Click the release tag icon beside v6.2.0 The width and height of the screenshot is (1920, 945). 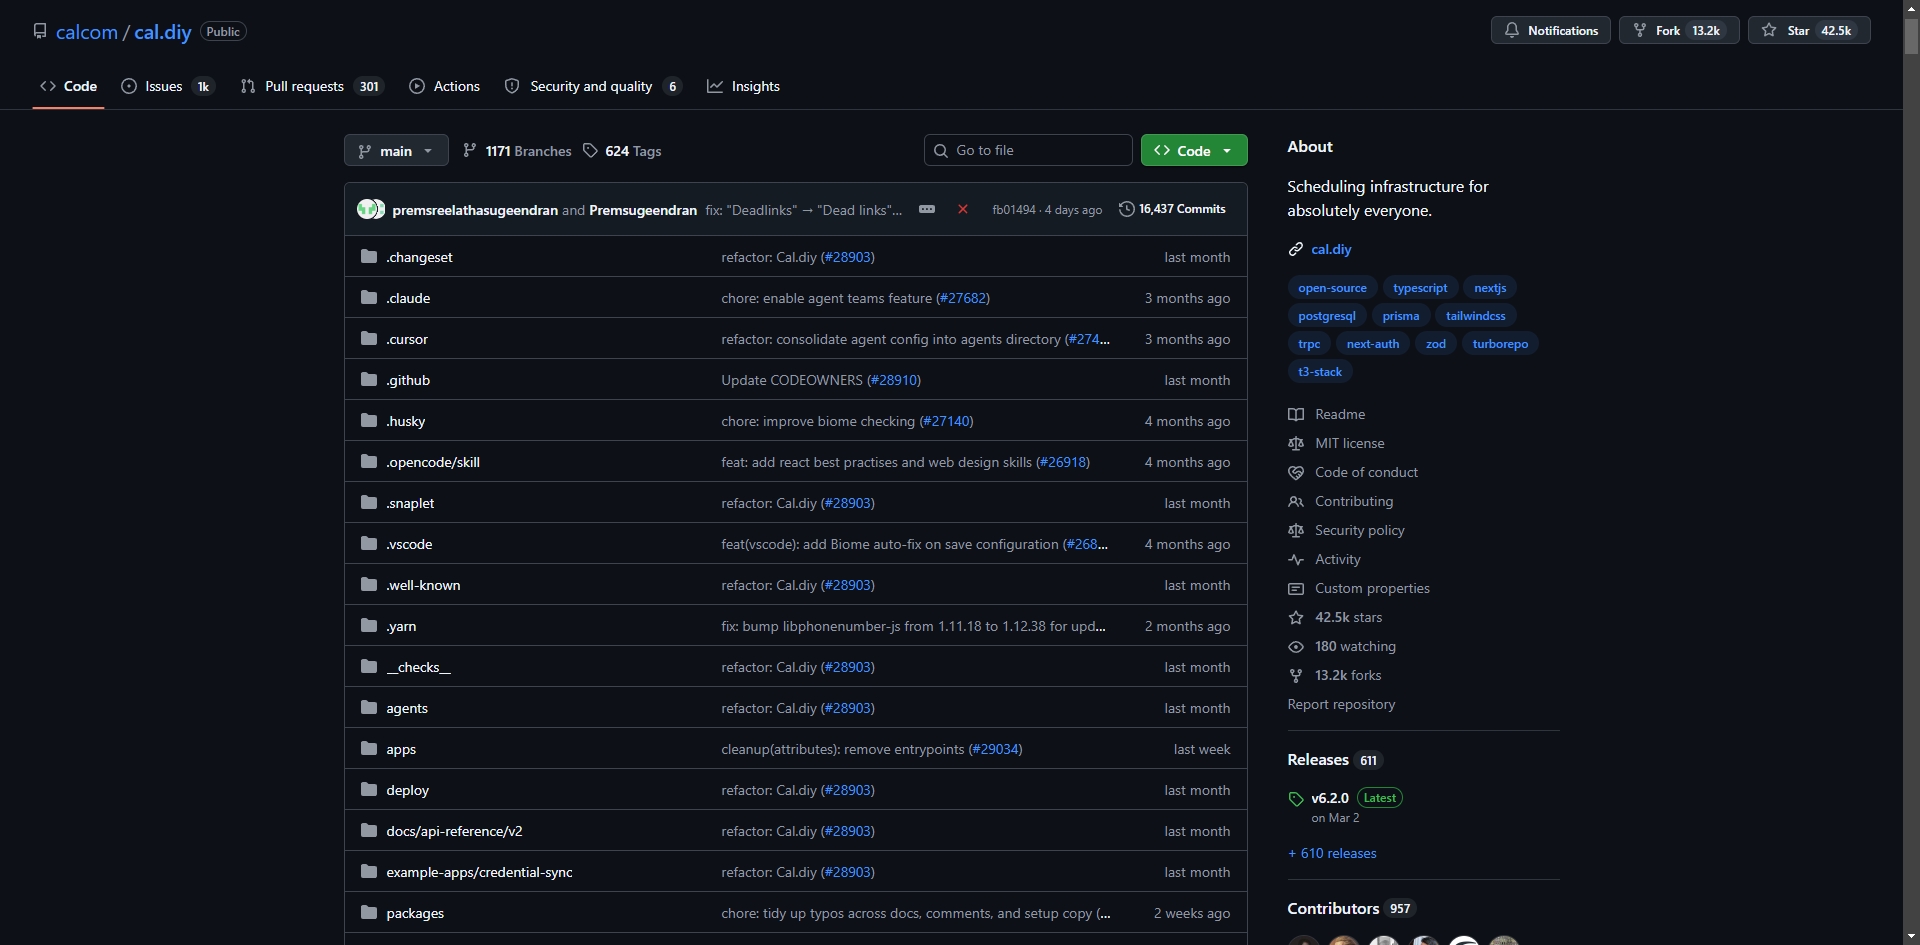pos(1296,798)
